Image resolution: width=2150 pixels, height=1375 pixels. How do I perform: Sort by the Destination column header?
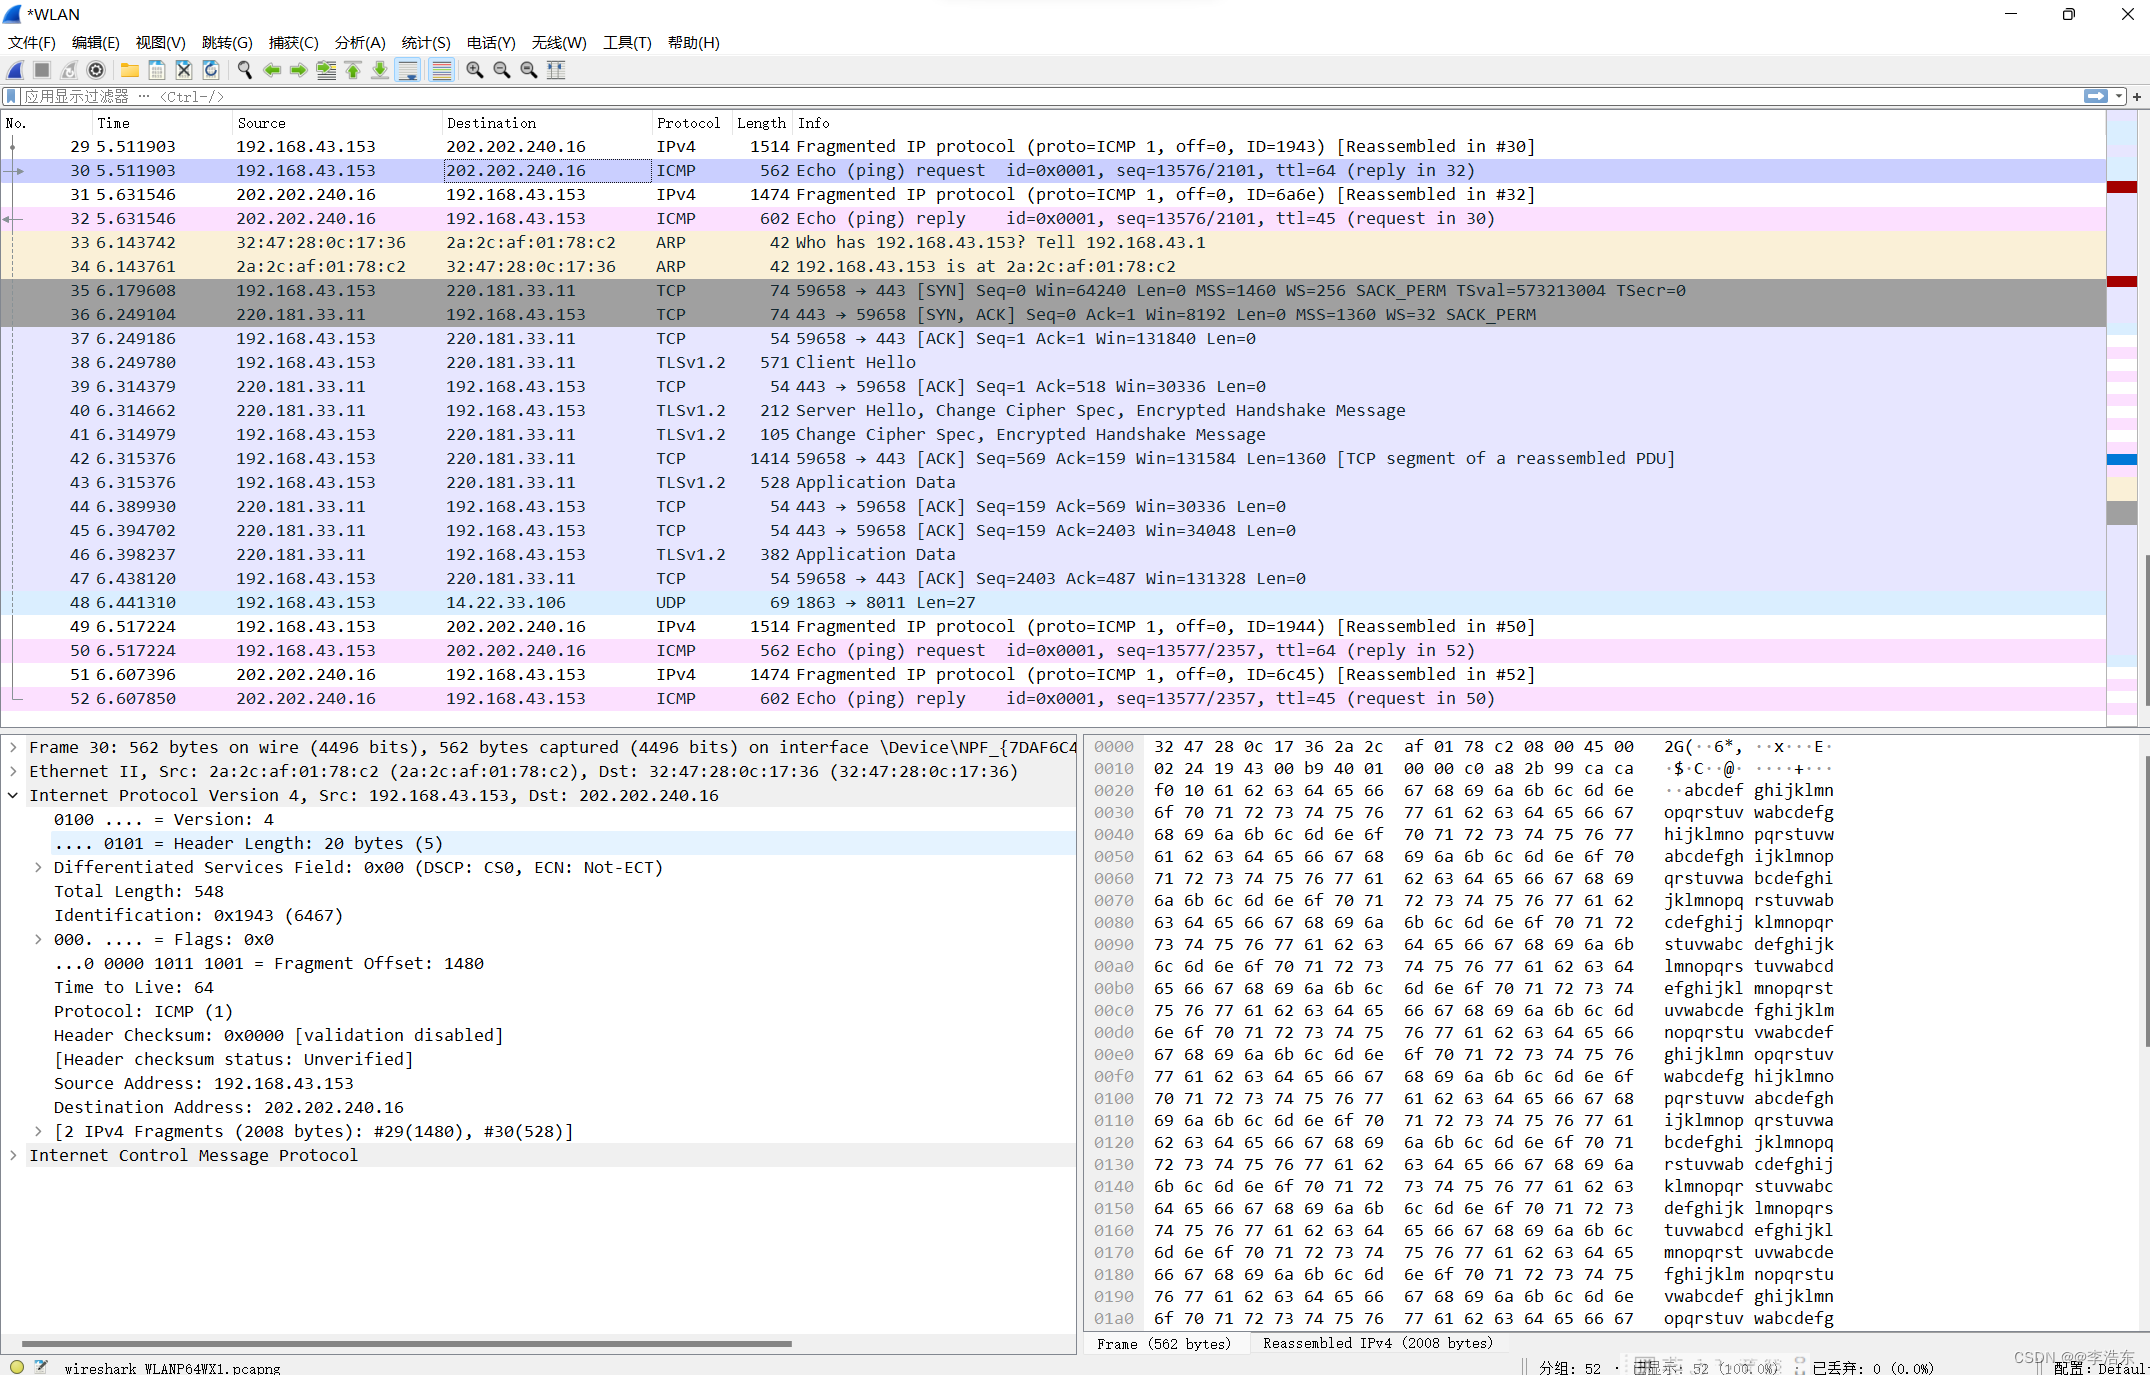[546, 123]
